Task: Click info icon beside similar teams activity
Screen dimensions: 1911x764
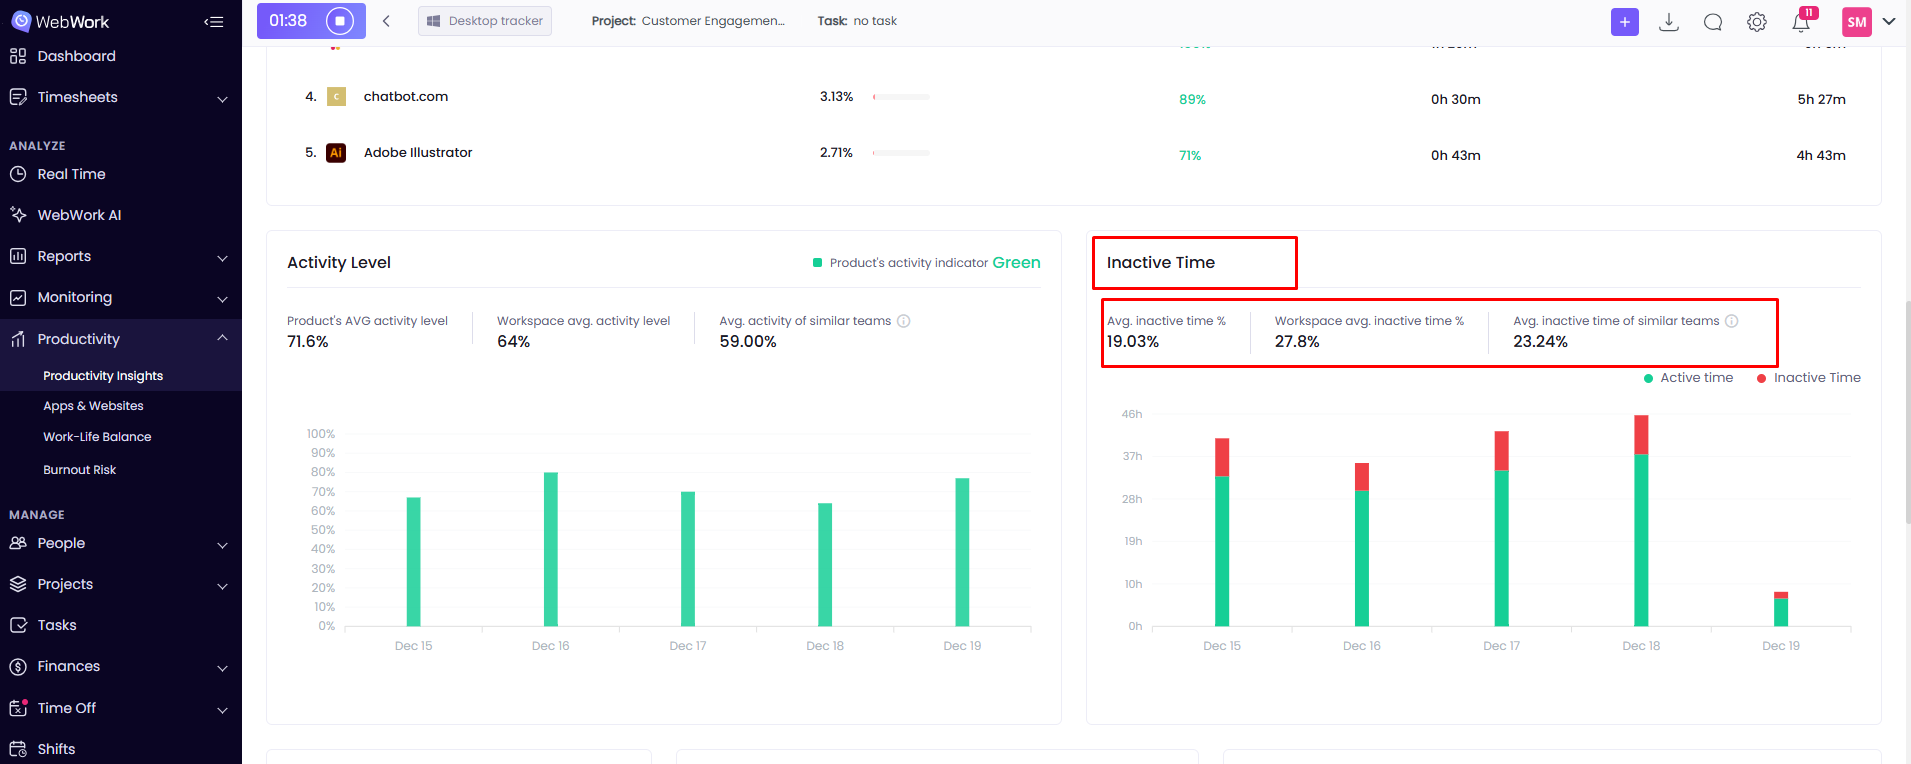Action: (x=904, y=321)
